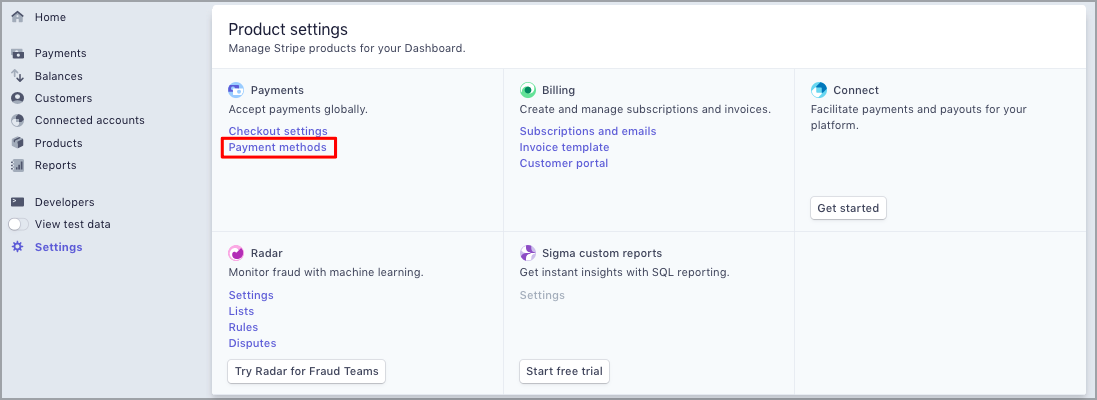This screenshot has width=1097, height=400.
Task: Click the greyed Sigma Settings link
Action: point(542,295)
